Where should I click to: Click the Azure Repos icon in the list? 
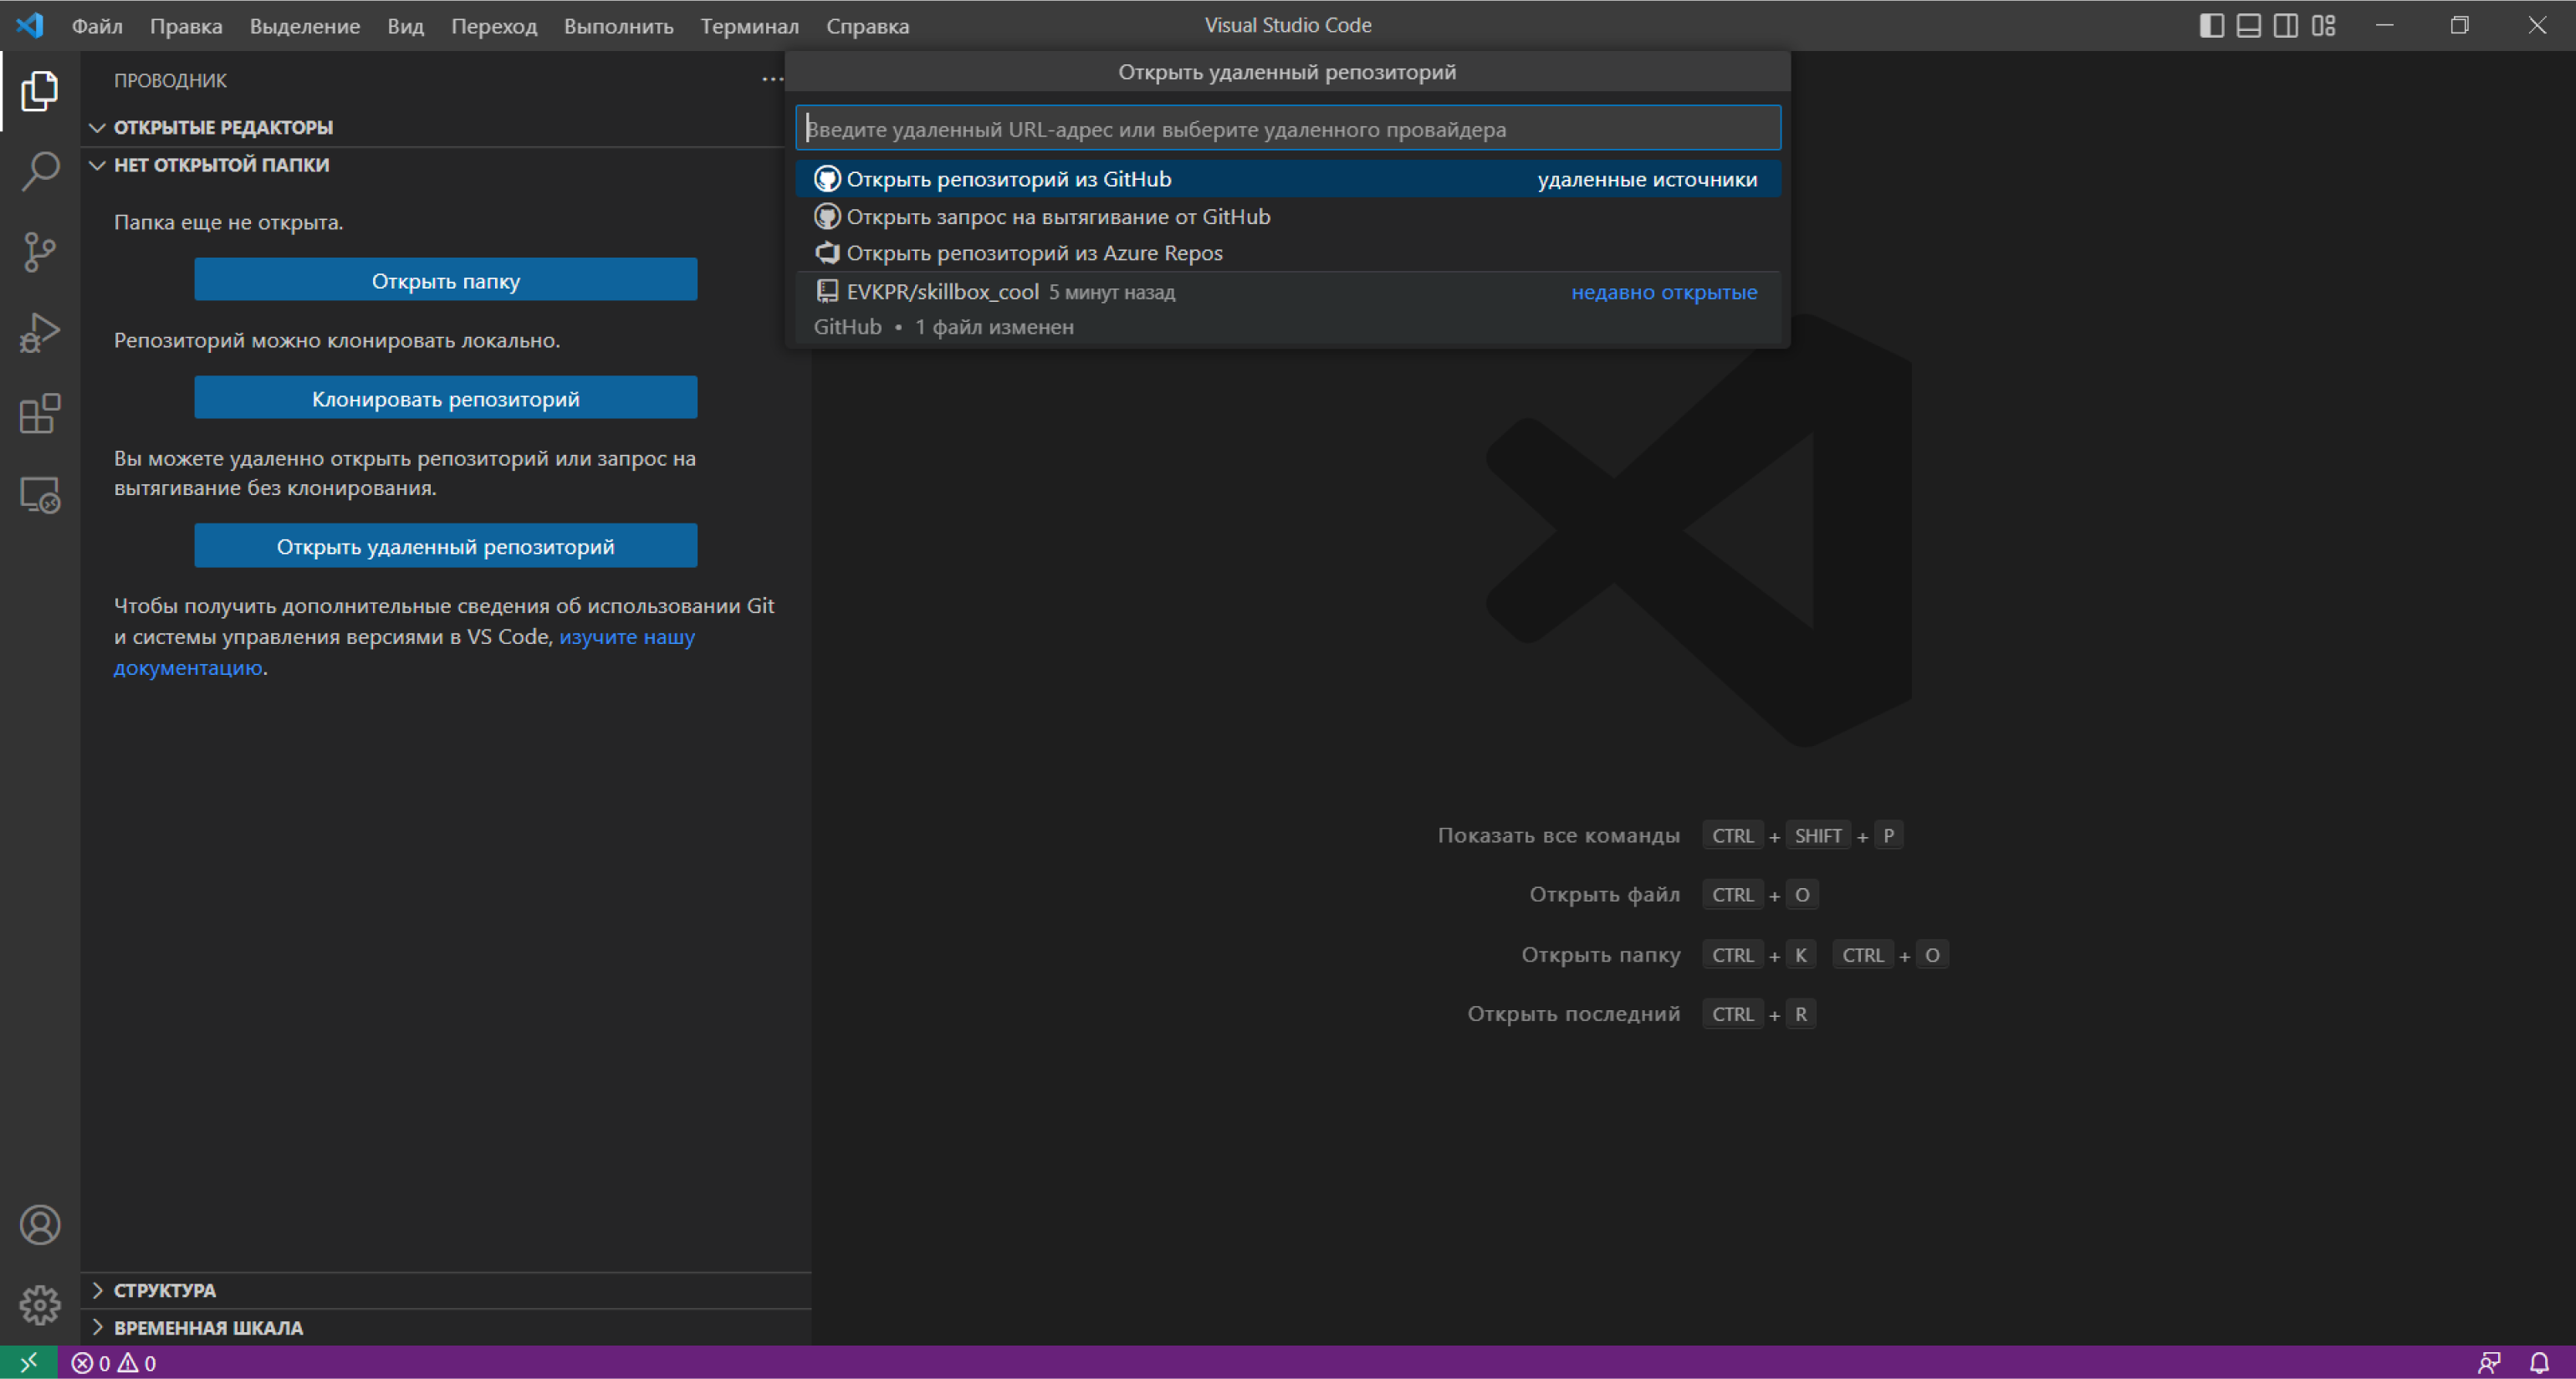point(827,253)
